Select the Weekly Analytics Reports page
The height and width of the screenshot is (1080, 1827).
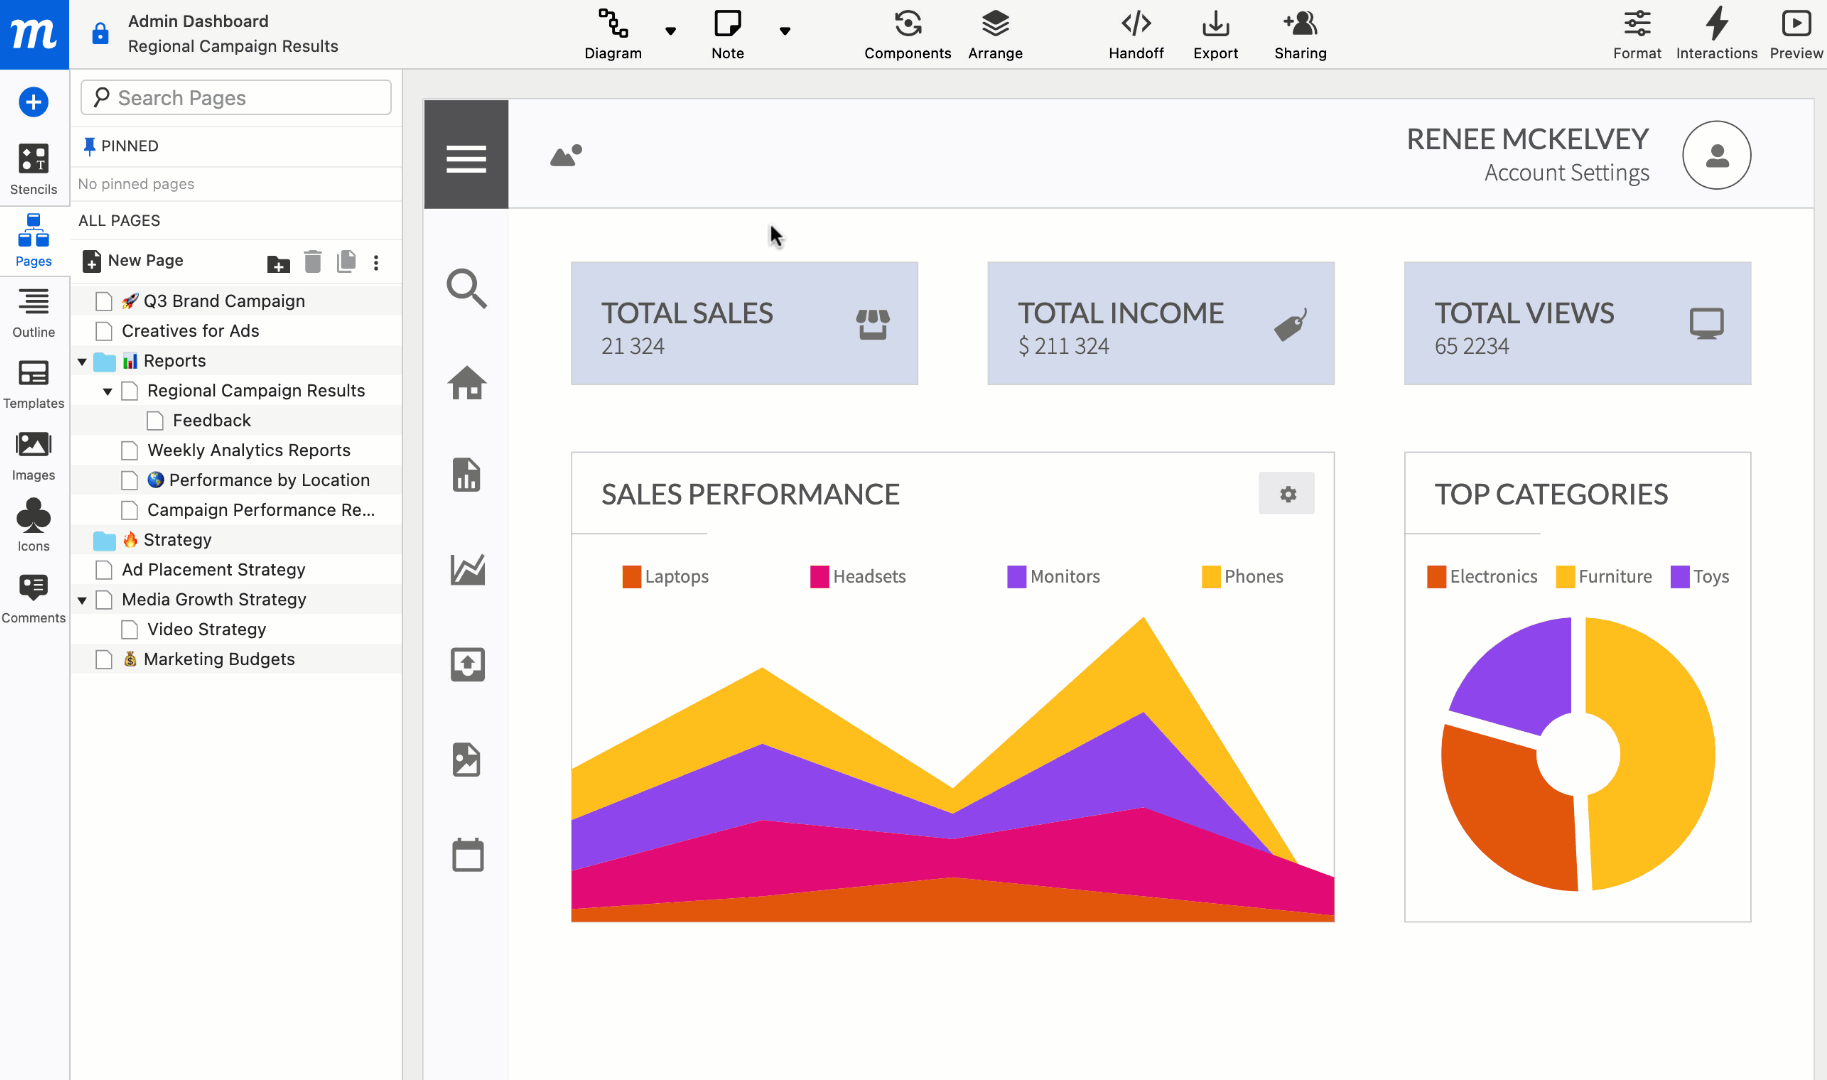[x=248, y=450]
